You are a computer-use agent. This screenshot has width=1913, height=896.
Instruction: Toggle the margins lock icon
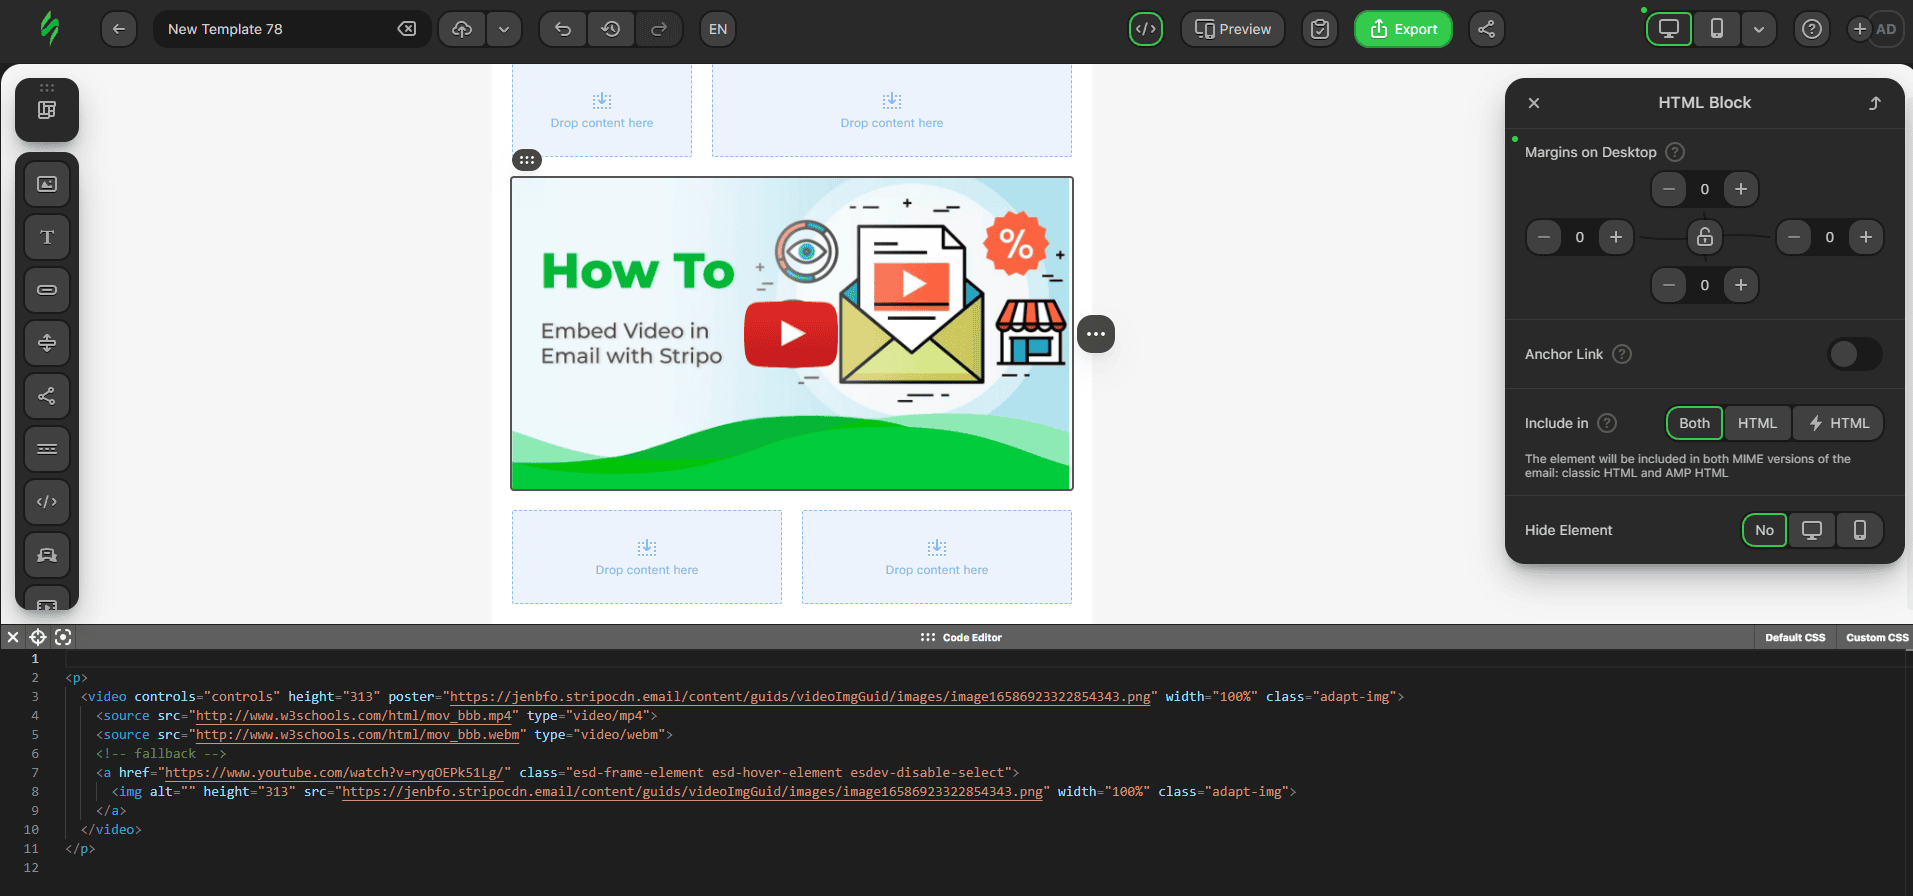pyautogui.click(x=1705, y=237)
